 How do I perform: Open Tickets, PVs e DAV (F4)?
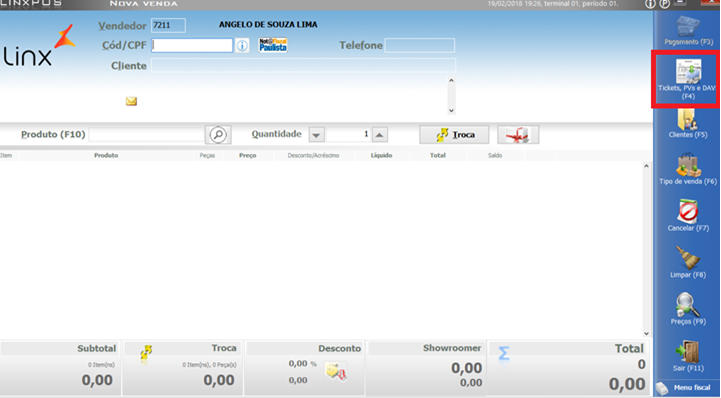coord(687,79)
